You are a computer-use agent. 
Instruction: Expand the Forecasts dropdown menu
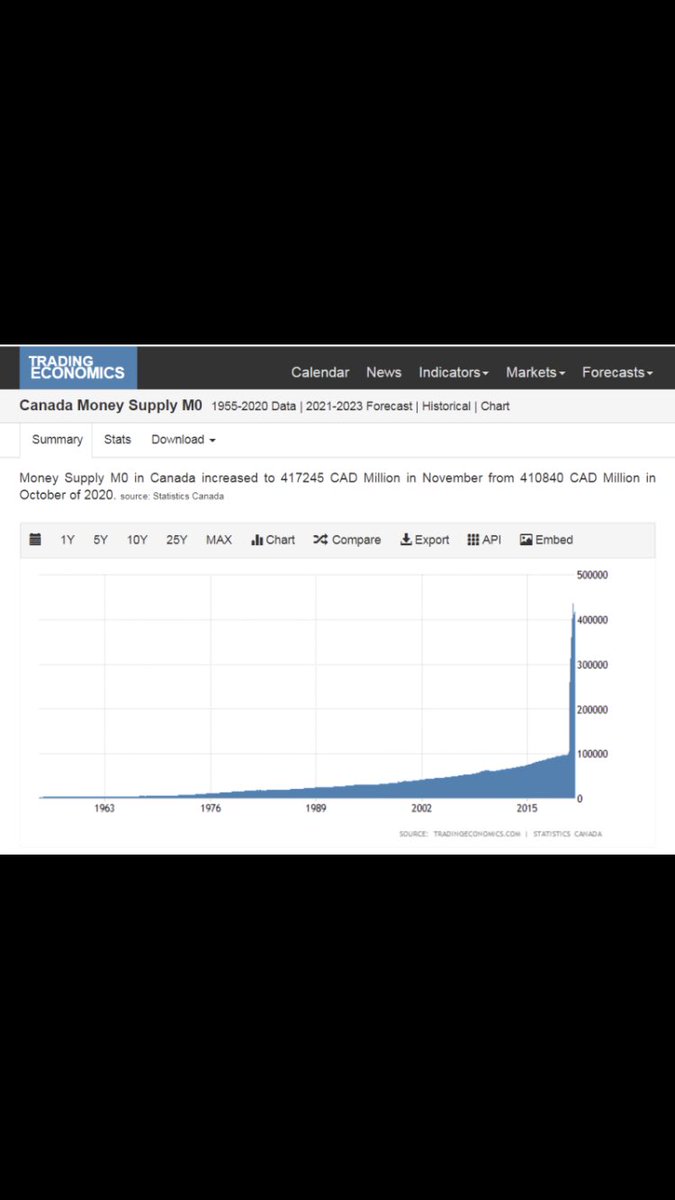tap(617, 372)
